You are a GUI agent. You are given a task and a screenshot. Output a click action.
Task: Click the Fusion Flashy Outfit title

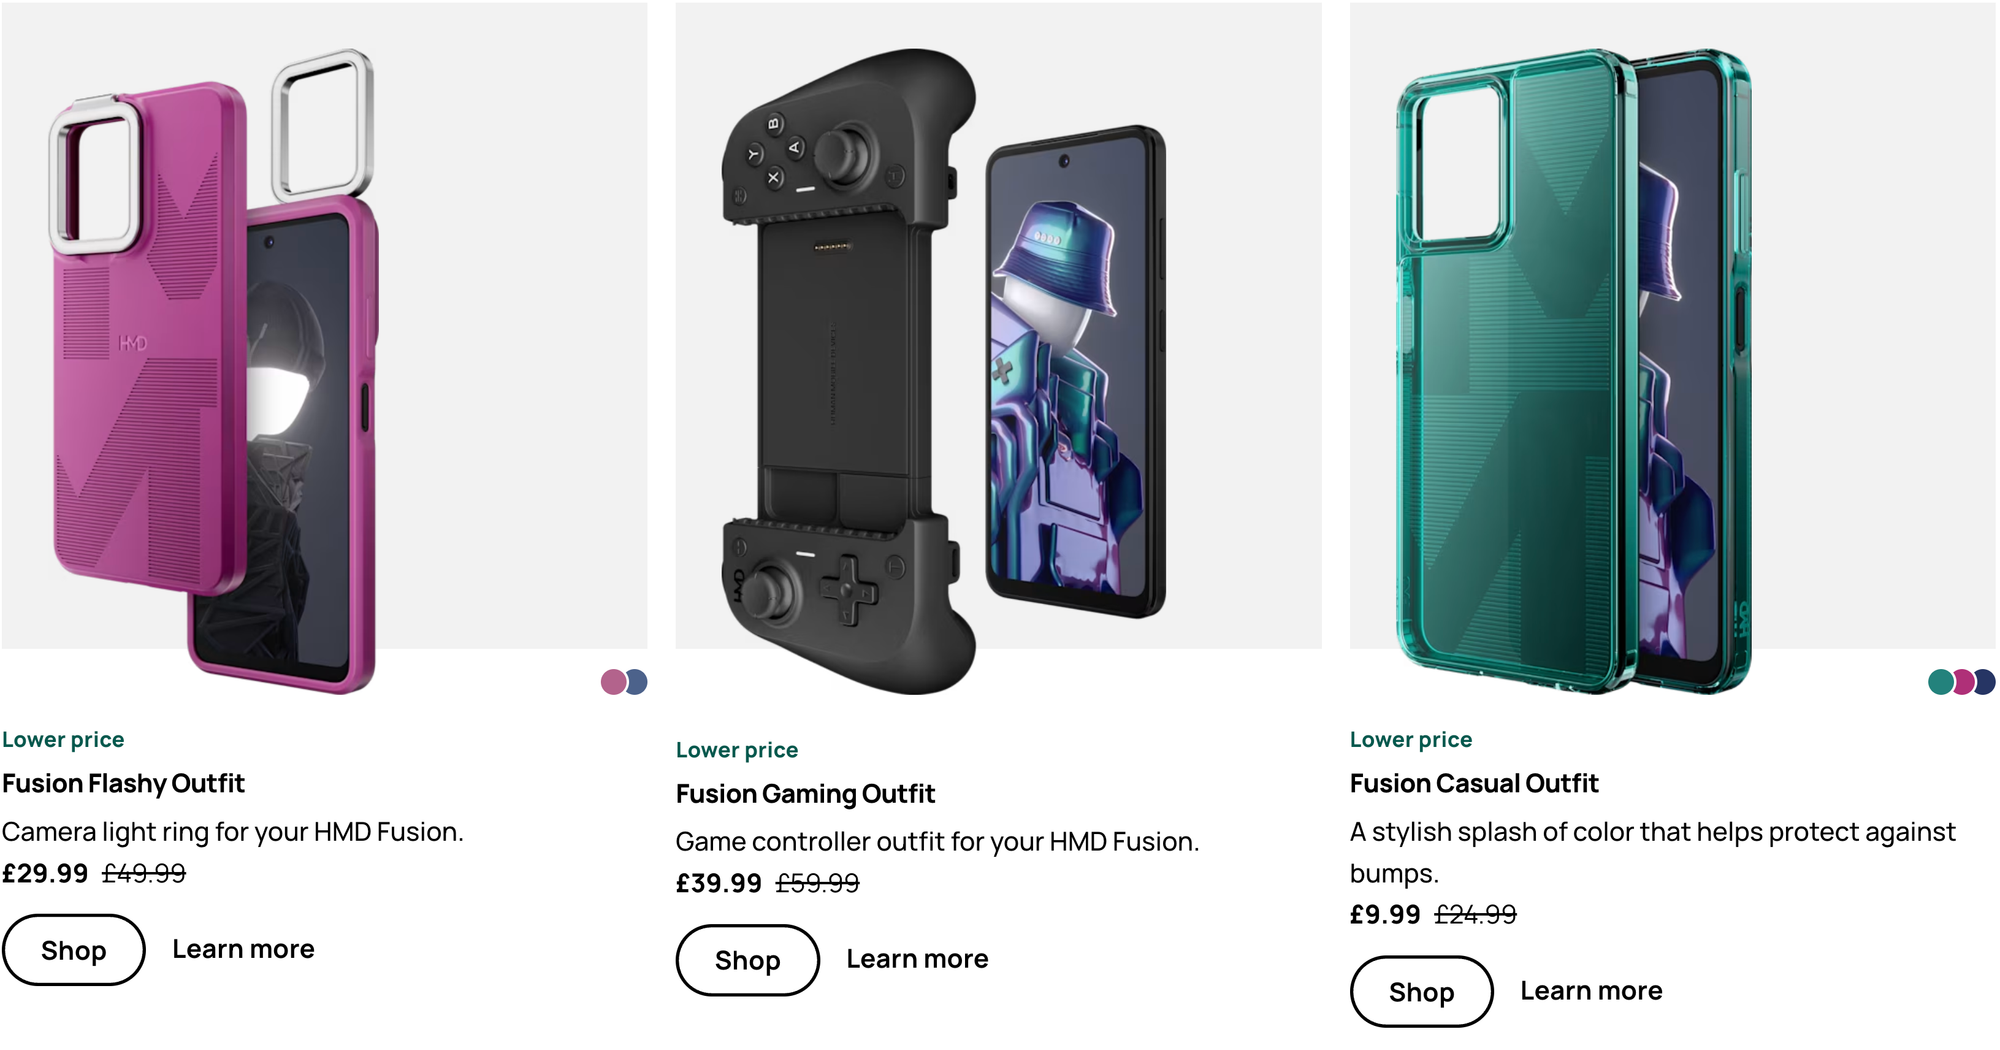(123, 783)
